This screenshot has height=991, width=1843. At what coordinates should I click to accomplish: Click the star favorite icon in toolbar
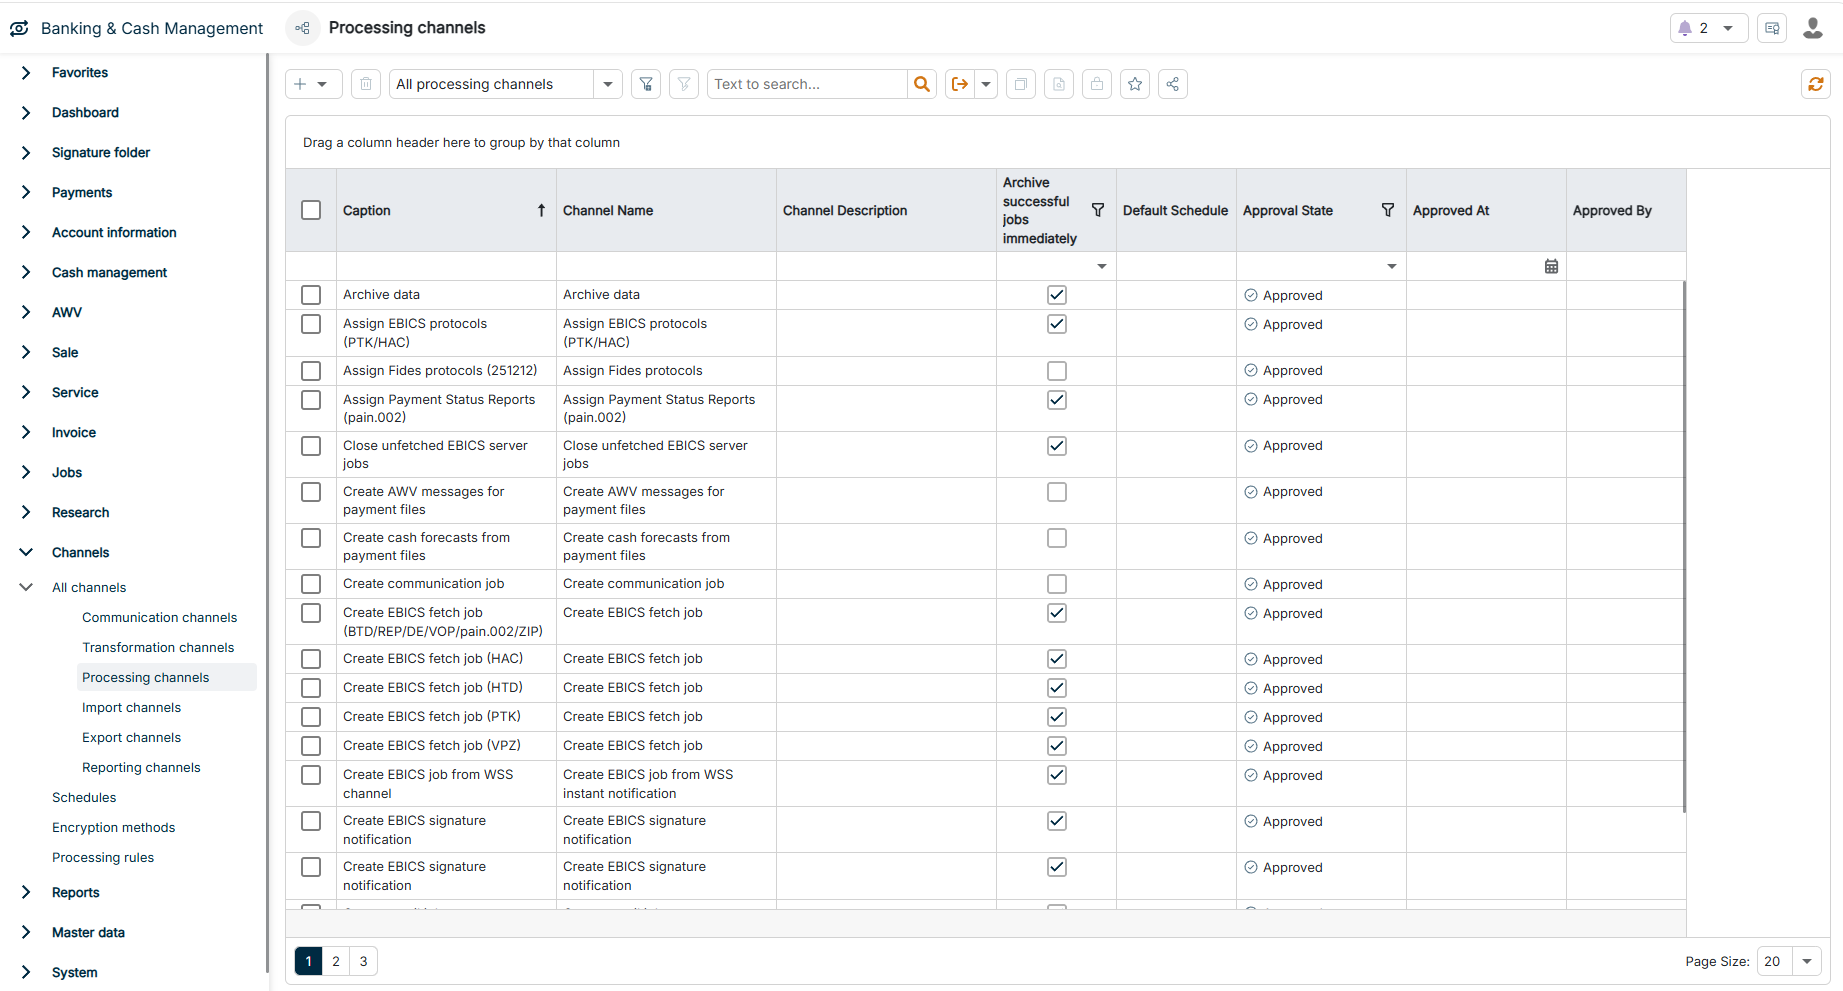point(1135,84)
